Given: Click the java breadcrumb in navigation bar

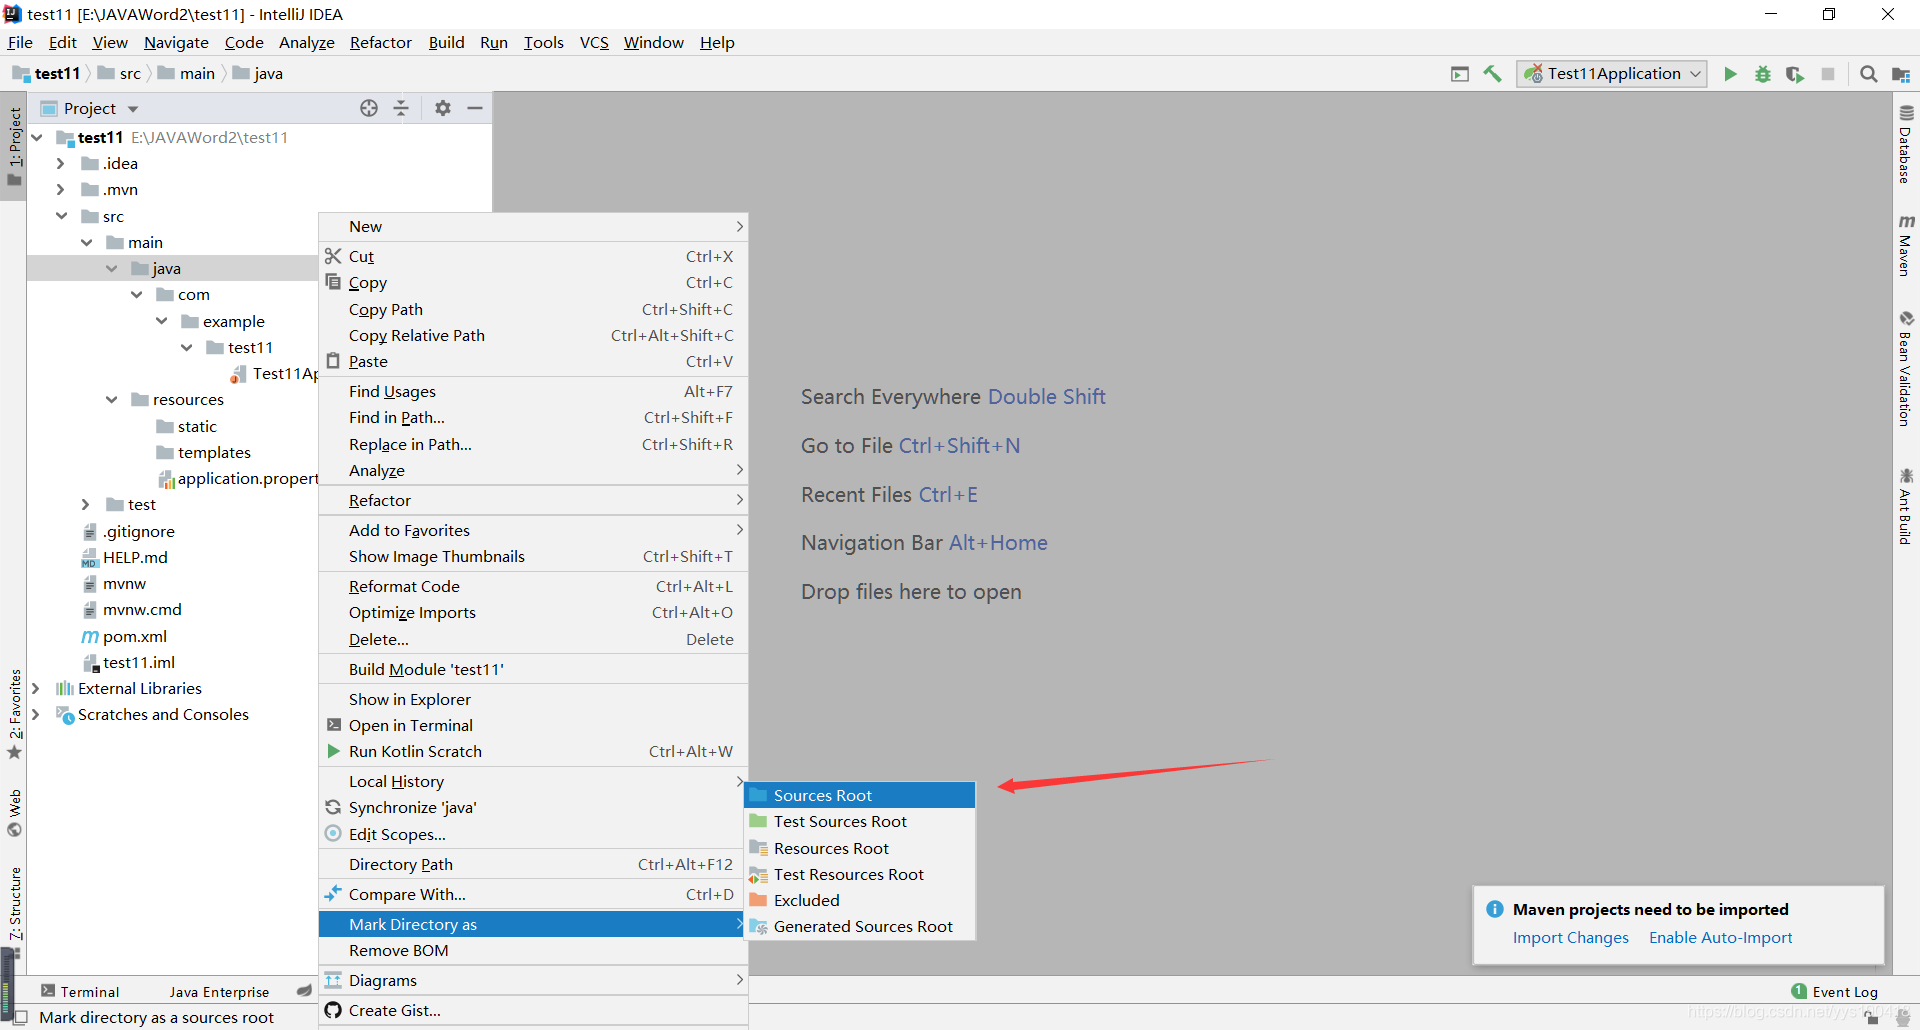Looking at the screenshot, I should click(x=258, y=73).
